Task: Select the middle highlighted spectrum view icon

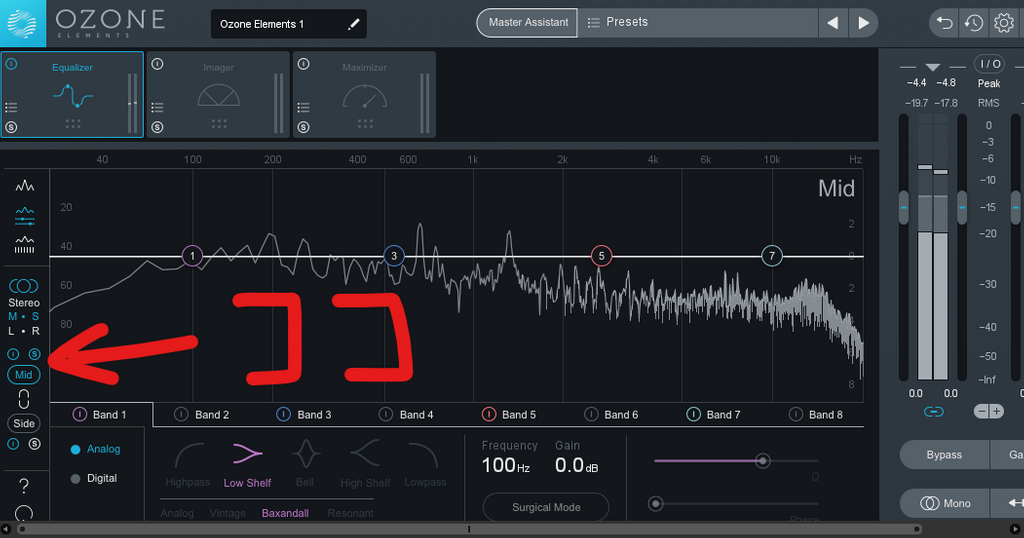Action: (x=25, y=215)
